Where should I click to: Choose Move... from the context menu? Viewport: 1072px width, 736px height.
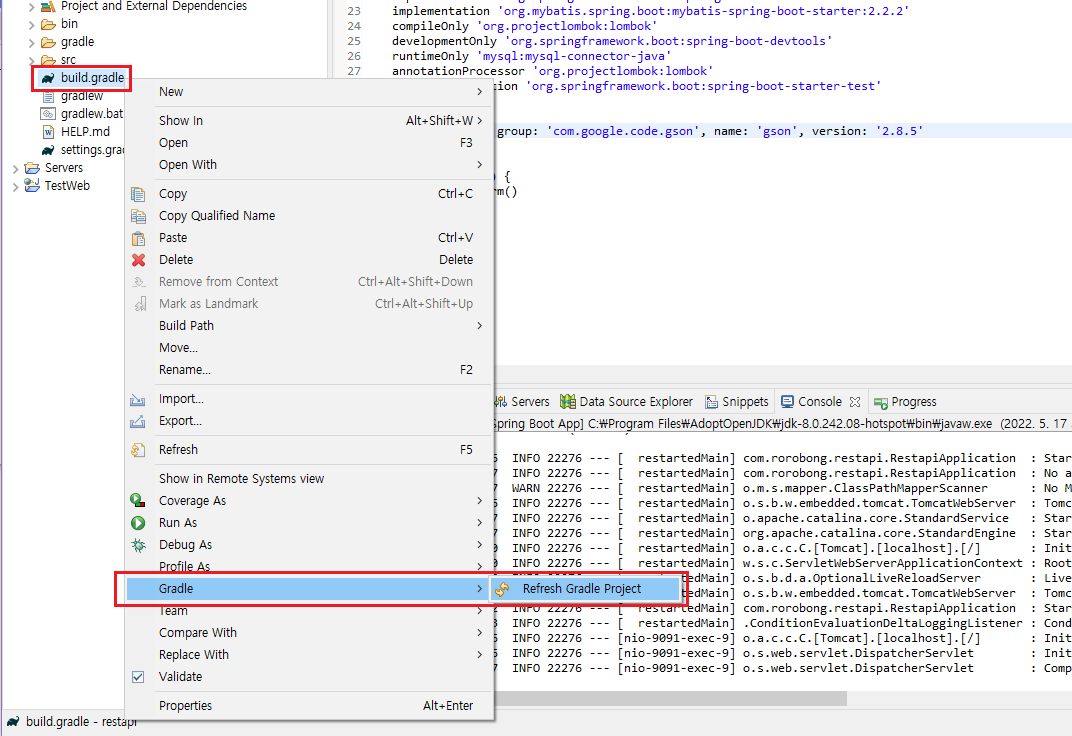pos(309,348)
